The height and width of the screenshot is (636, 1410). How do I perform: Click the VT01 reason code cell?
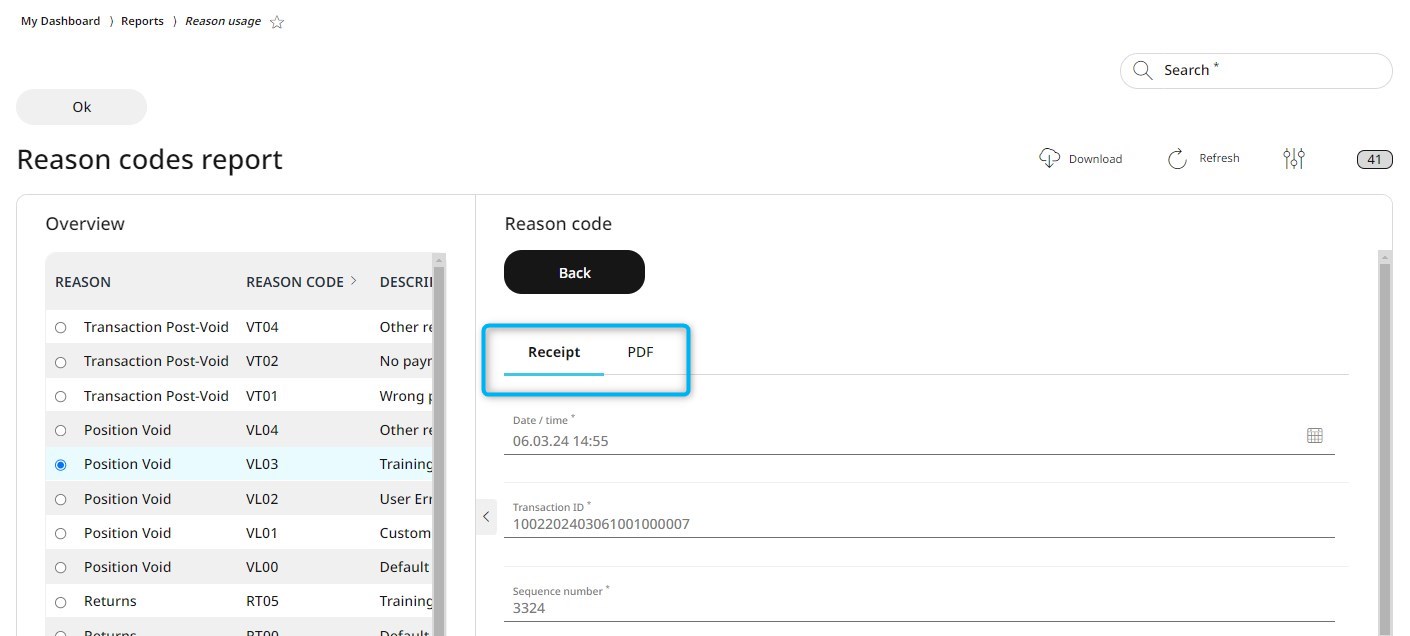click(262, 396)
